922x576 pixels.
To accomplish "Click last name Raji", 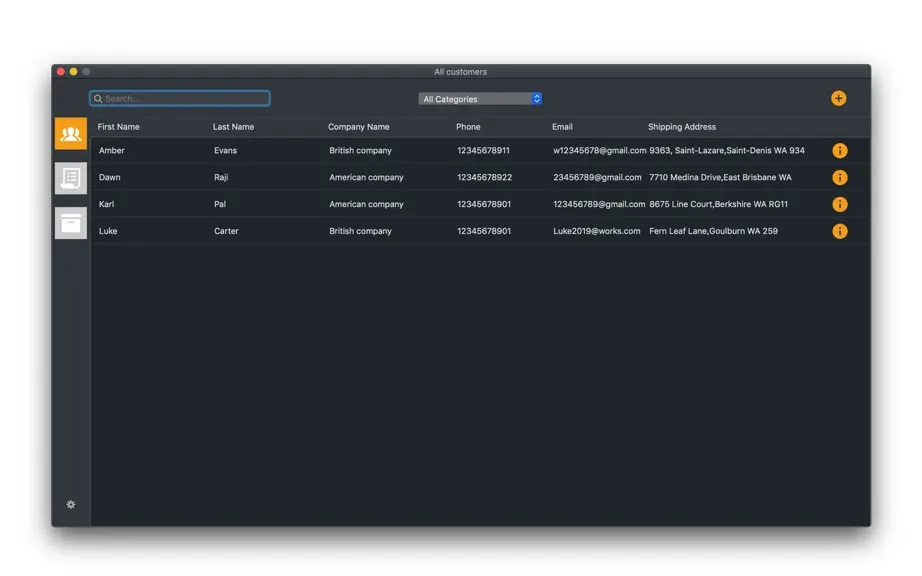I will [x=221, y=178].
